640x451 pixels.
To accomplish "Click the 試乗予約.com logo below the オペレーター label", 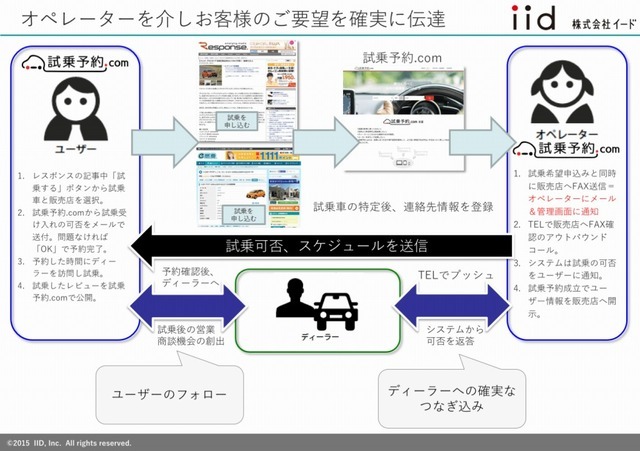I will 566,149.
